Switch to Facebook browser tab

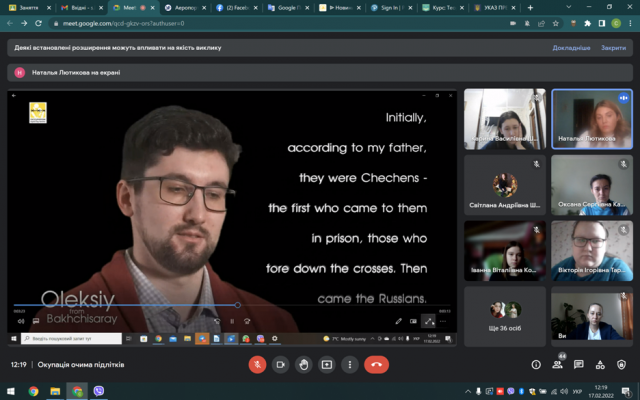pos(236,8)
